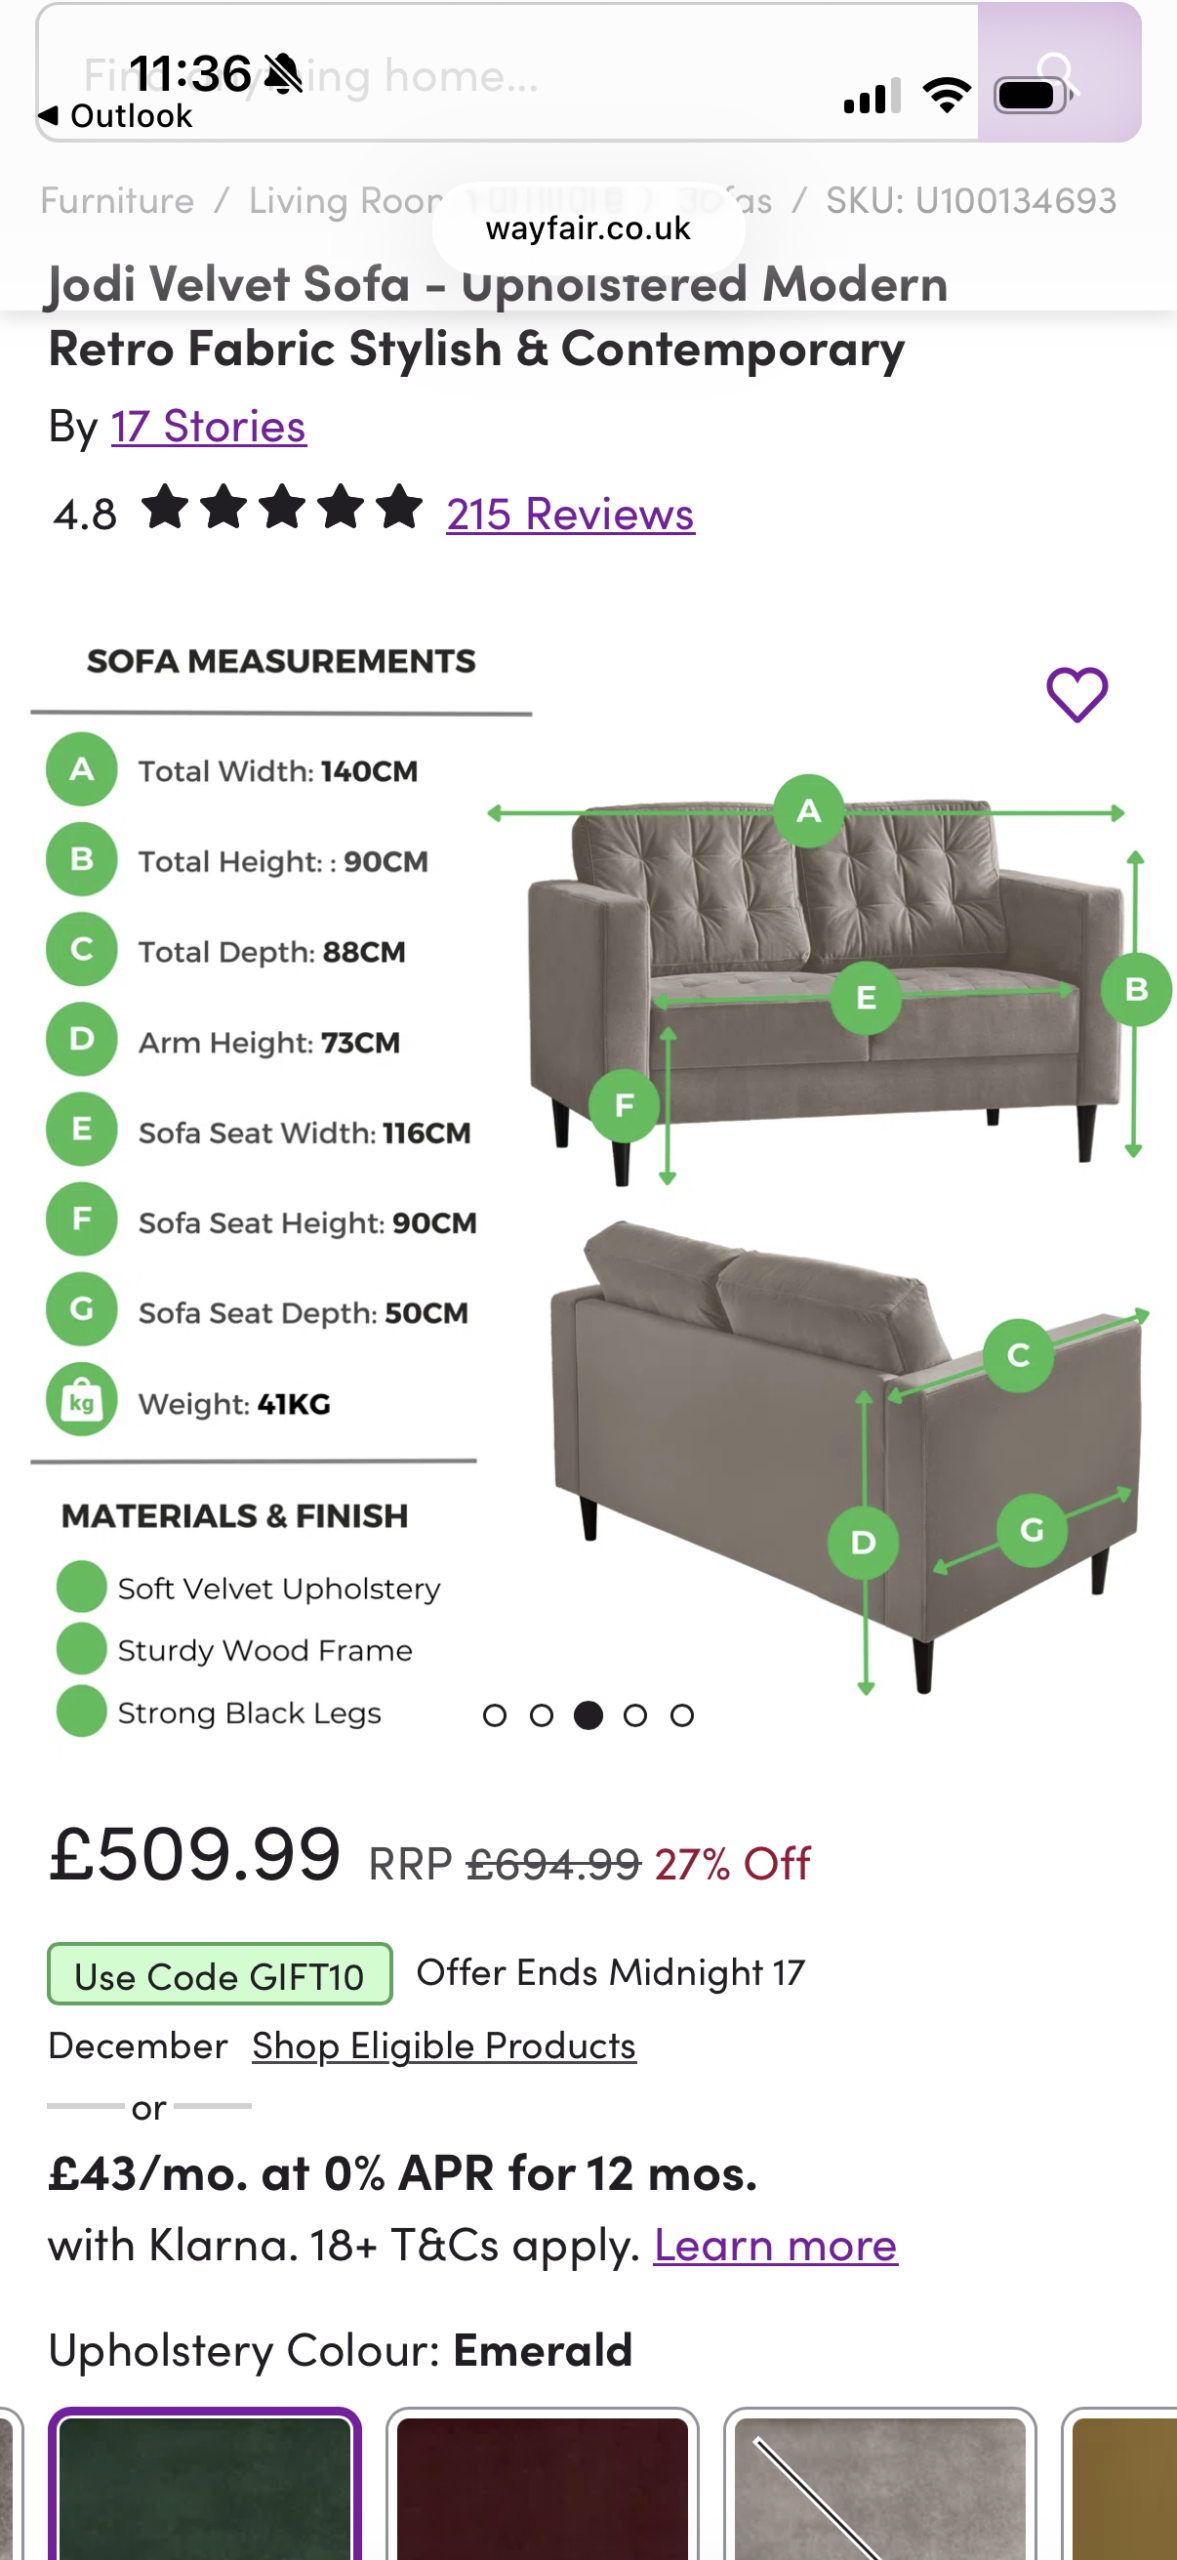Tap the Use Code GIFT10 badge

219,1975
